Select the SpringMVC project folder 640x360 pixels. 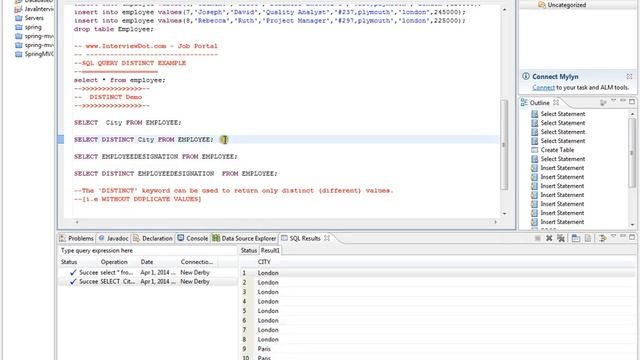tap(34, 54)
